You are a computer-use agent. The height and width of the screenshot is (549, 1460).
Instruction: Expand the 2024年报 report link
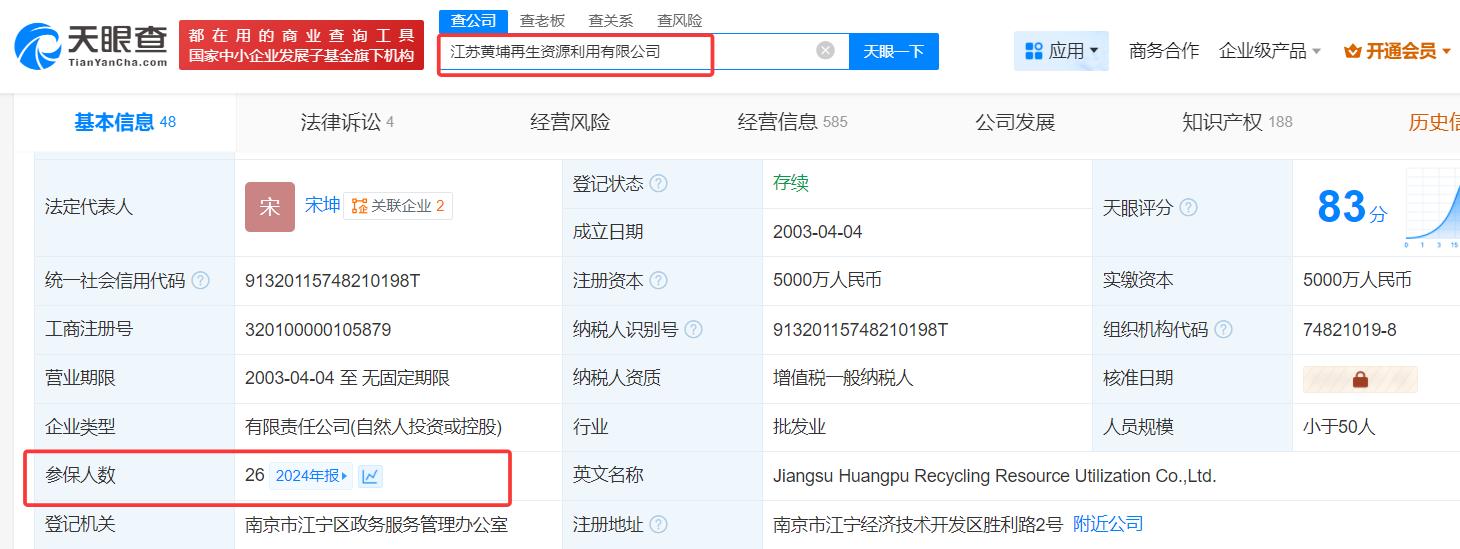pos(311,476)
